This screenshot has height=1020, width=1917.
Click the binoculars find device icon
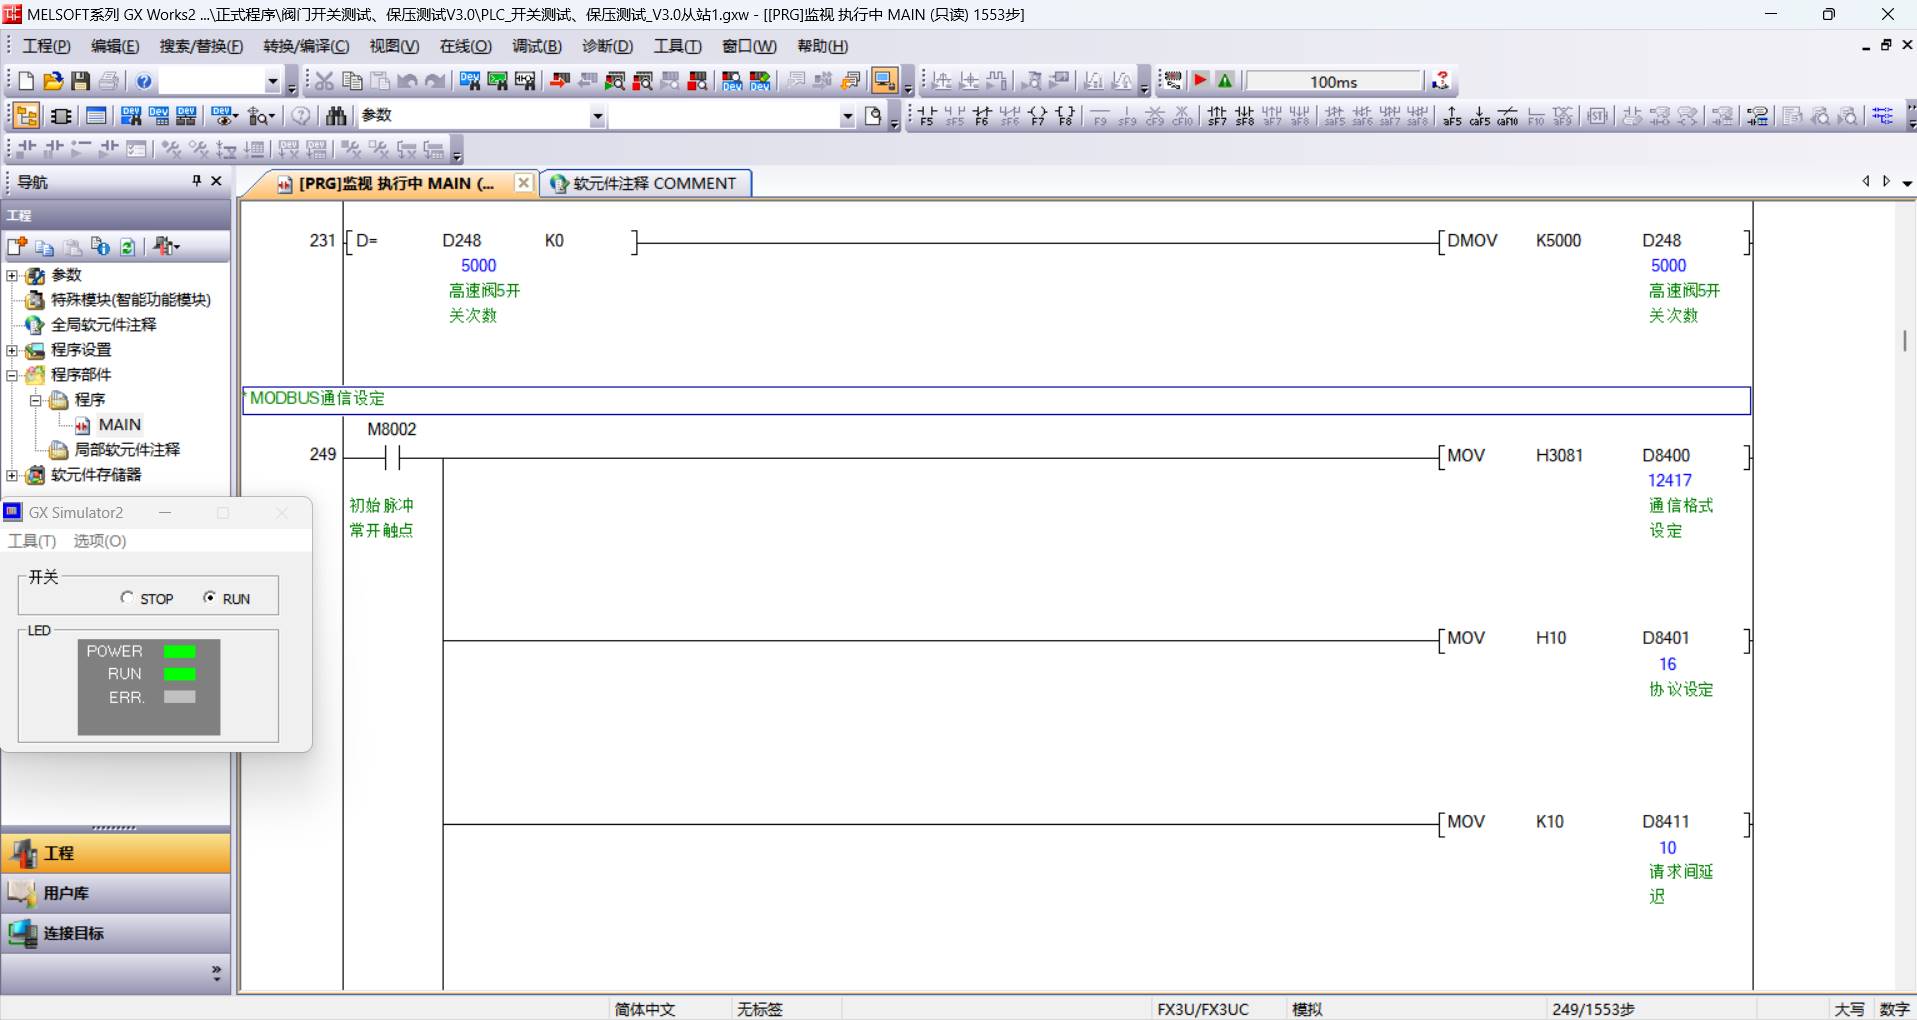click(x=336, y=116)
